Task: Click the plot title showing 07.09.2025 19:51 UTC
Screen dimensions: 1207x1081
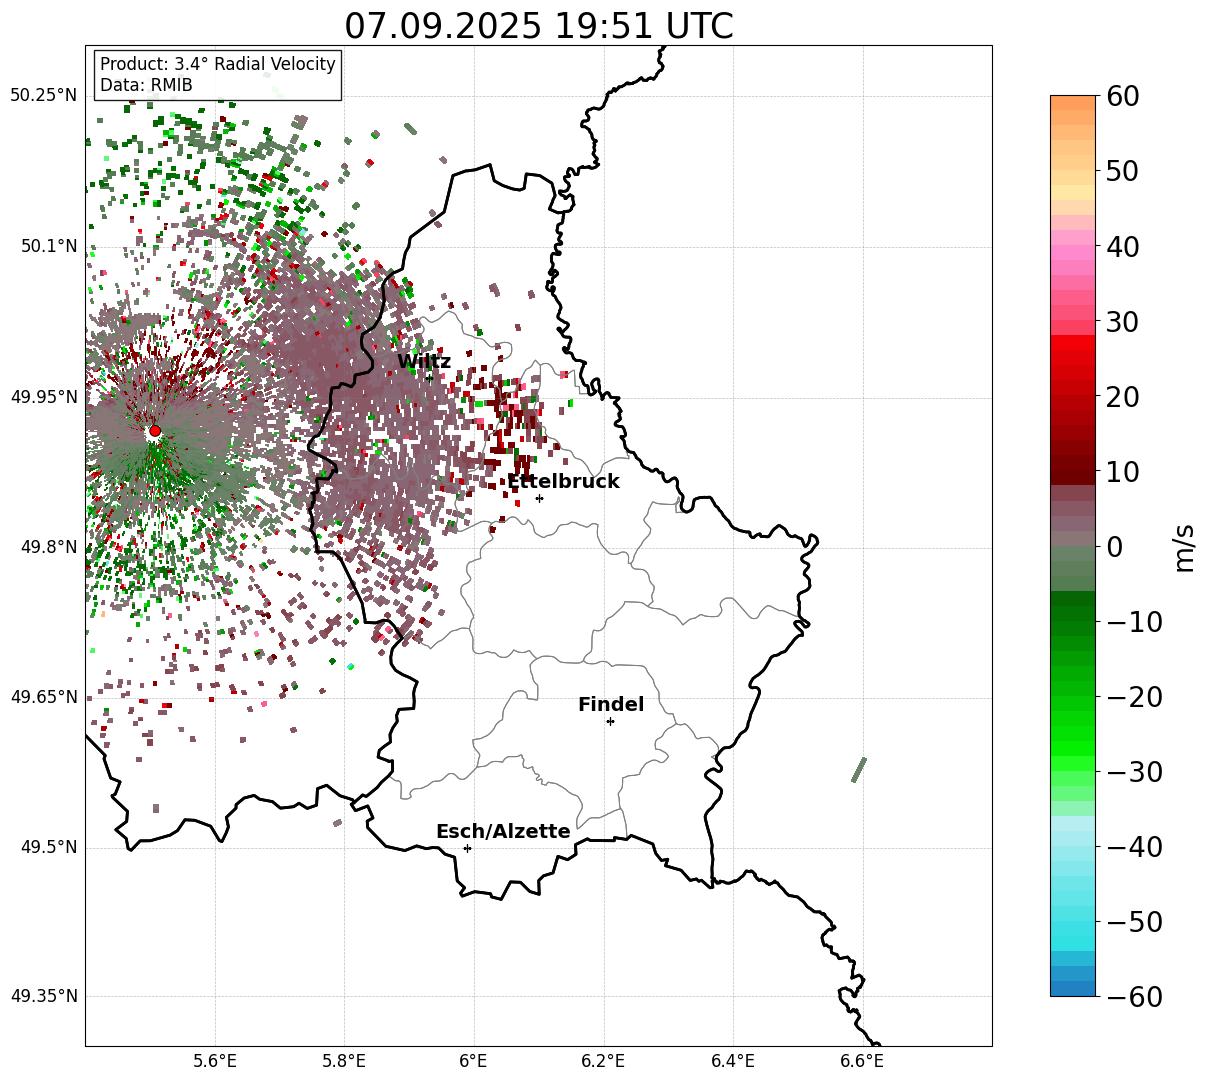Action: coord(539,26)
